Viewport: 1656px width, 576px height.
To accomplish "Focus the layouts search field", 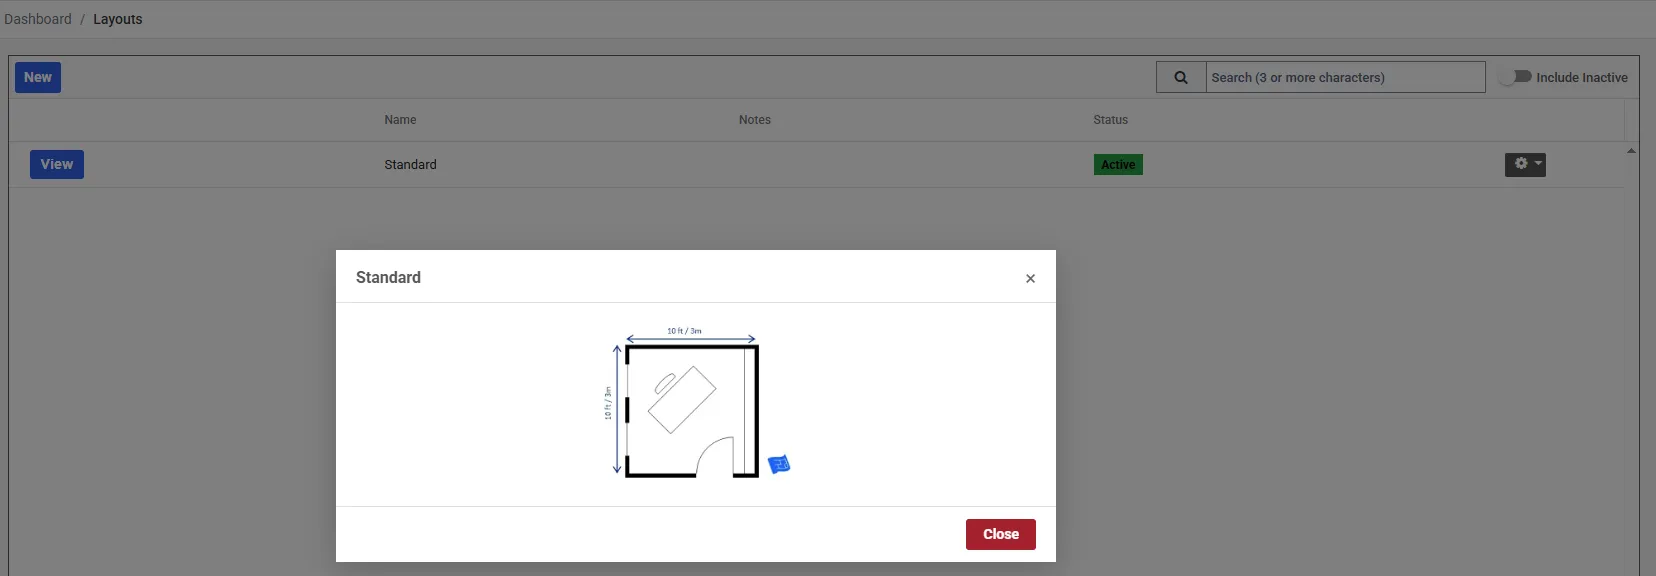I will click(x=1345, y=77).
